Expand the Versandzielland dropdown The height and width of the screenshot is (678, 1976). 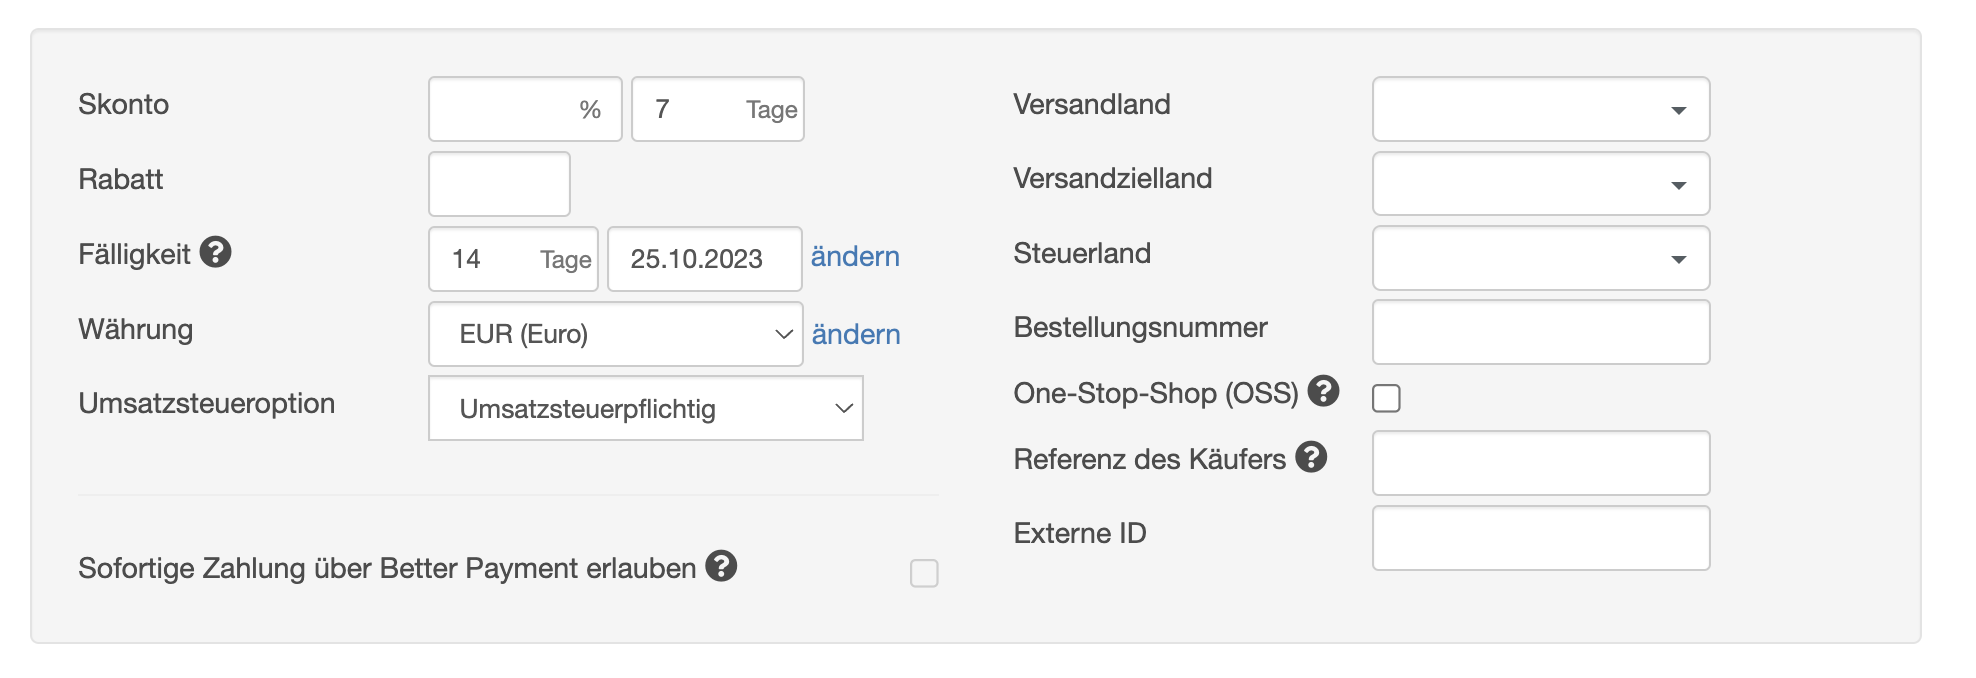click(x=1540, y=184)
